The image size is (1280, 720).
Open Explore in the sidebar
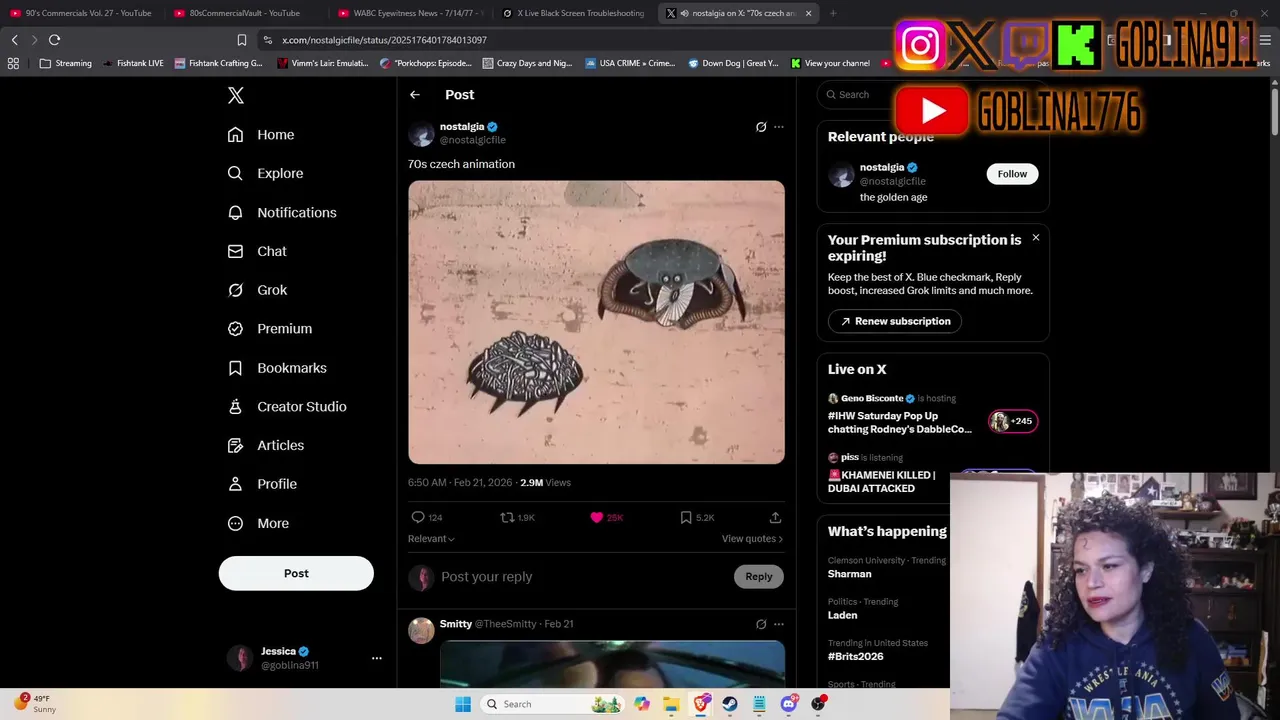click(265, 173)
